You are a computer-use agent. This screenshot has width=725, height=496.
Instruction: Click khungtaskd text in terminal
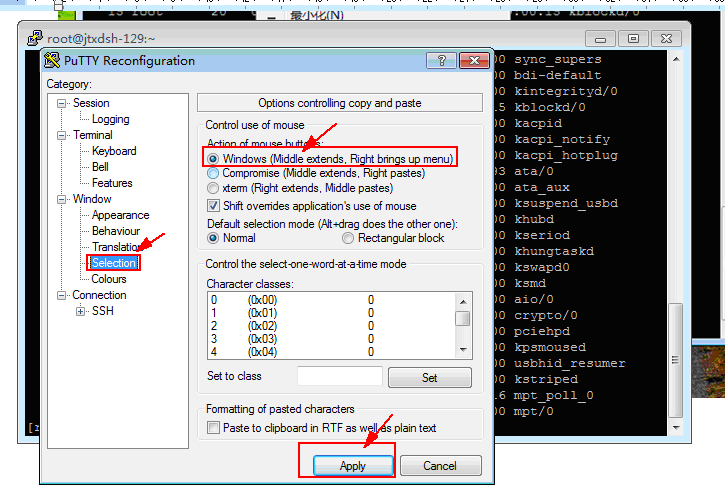pos(554,251)
